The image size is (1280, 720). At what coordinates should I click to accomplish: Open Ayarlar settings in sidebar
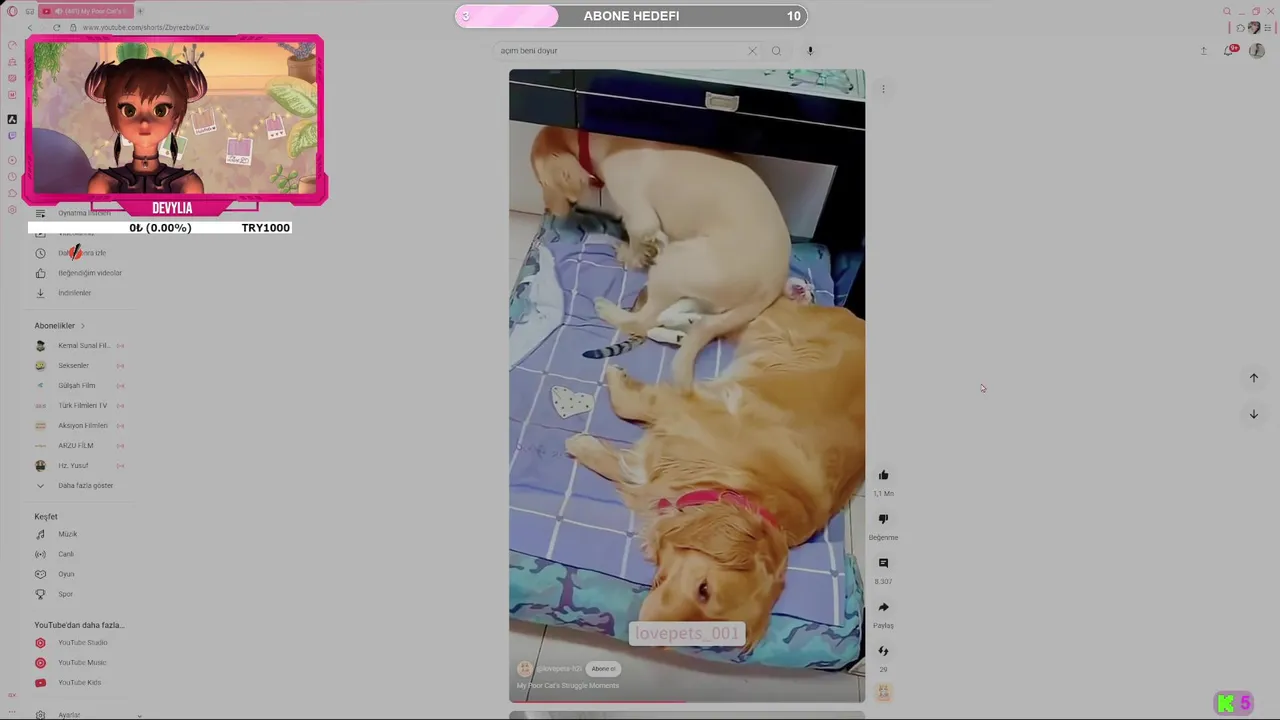coord(58,715)
